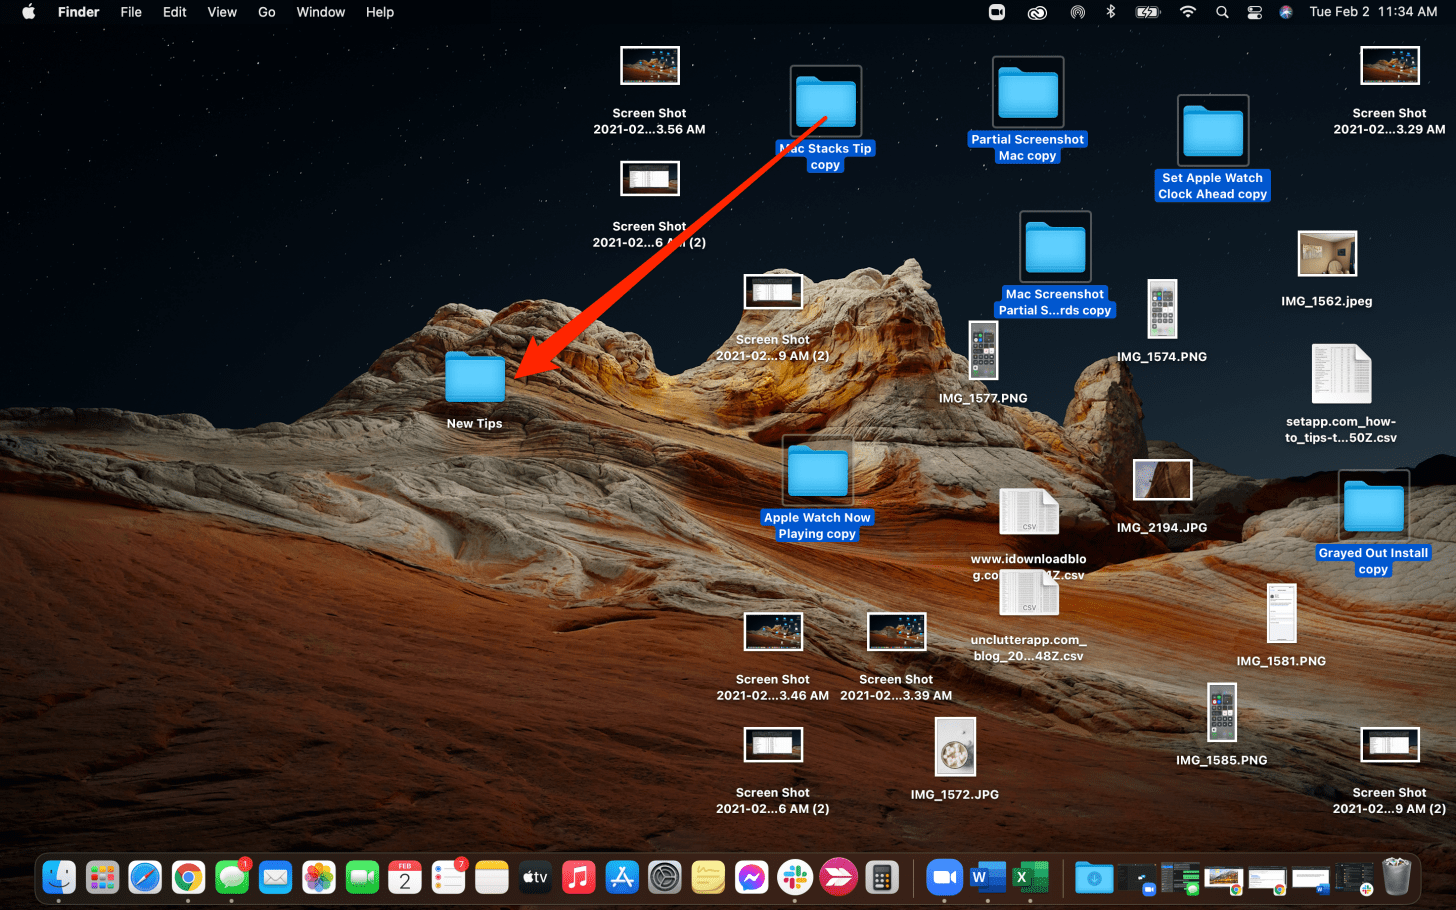Screen dimensions: 1456x910
Task: Open the Finder menu
Action: [x=78, y=12]
